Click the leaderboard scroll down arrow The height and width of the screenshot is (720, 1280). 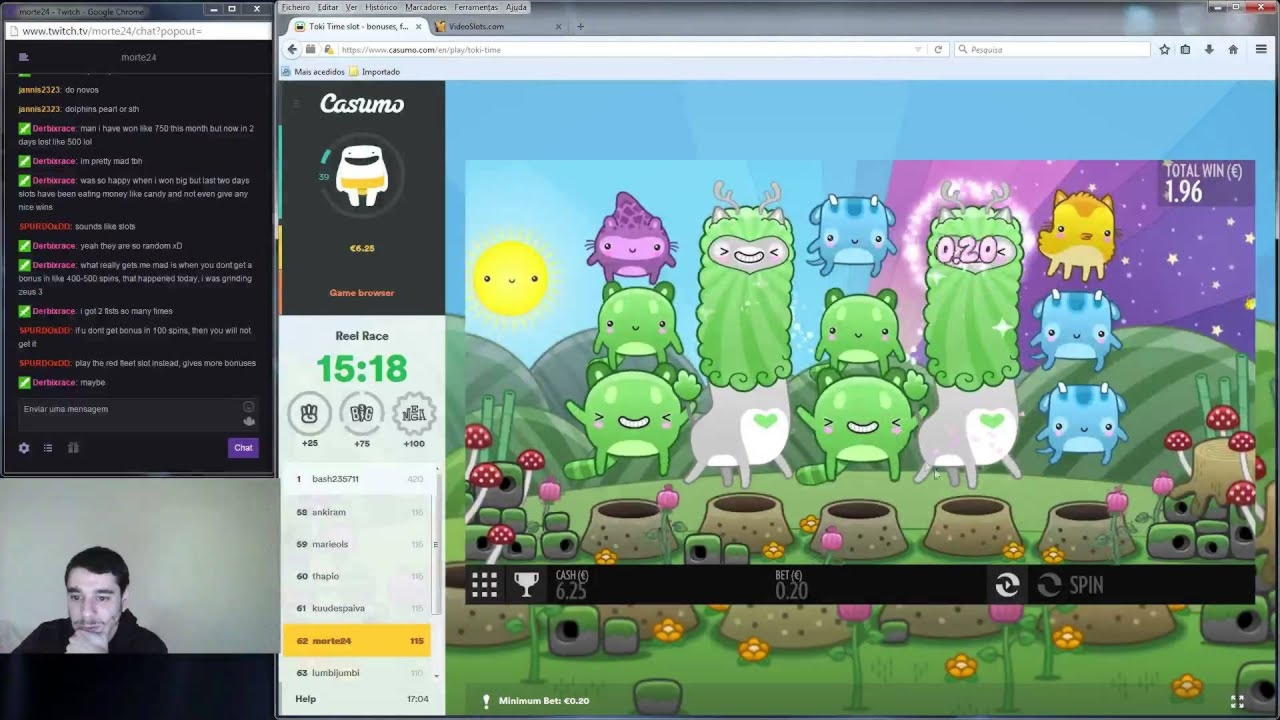coord(436,675)
